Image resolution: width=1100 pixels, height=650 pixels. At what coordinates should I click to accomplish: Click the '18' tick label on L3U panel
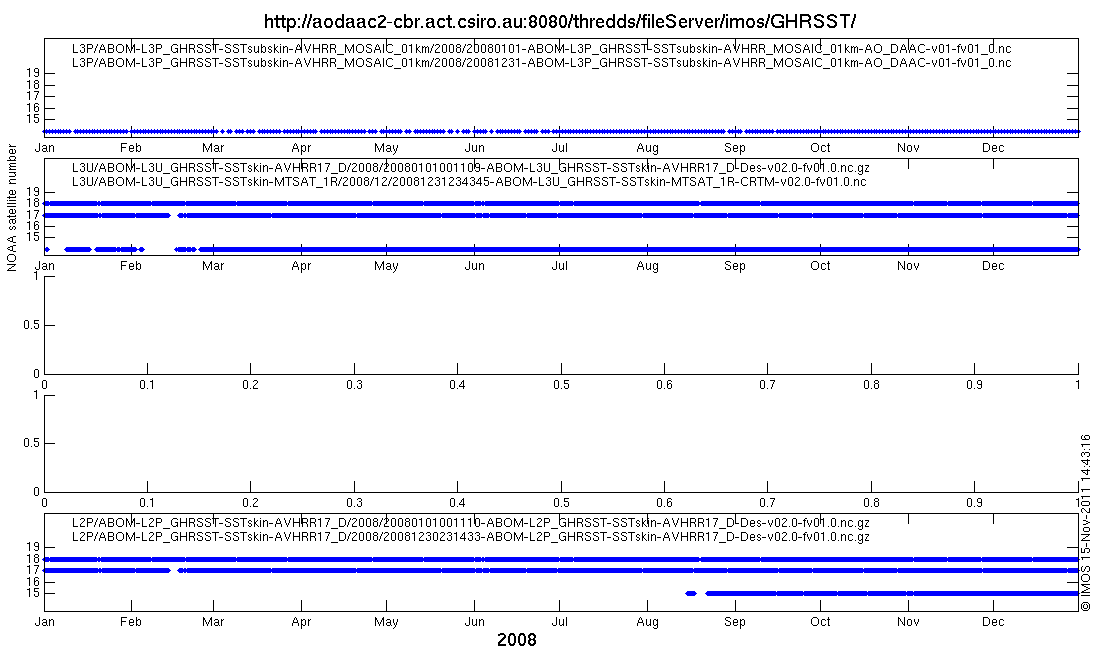[x=32, y=203]
